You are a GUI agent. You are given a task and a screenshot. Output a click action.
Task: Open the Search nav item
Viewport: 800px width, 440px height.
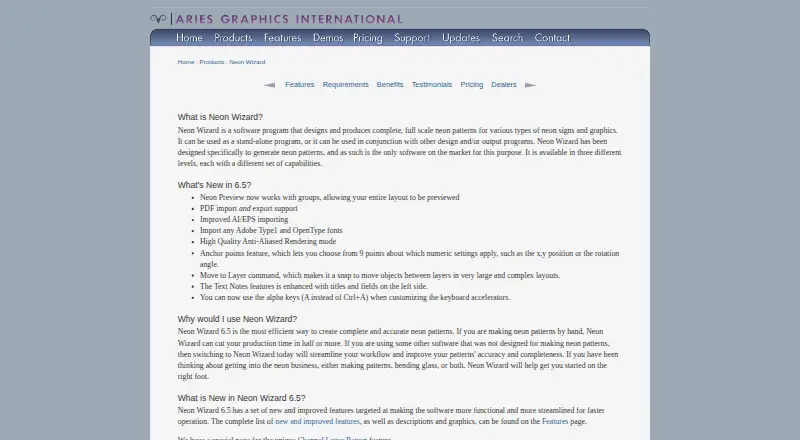508,38
